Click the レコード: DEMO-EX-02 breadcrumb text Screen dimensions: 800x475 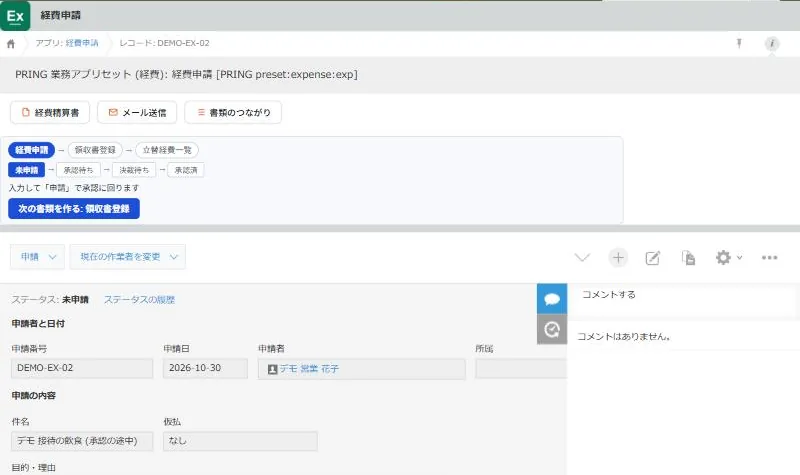pyautogui.click(x=164, y=43)
